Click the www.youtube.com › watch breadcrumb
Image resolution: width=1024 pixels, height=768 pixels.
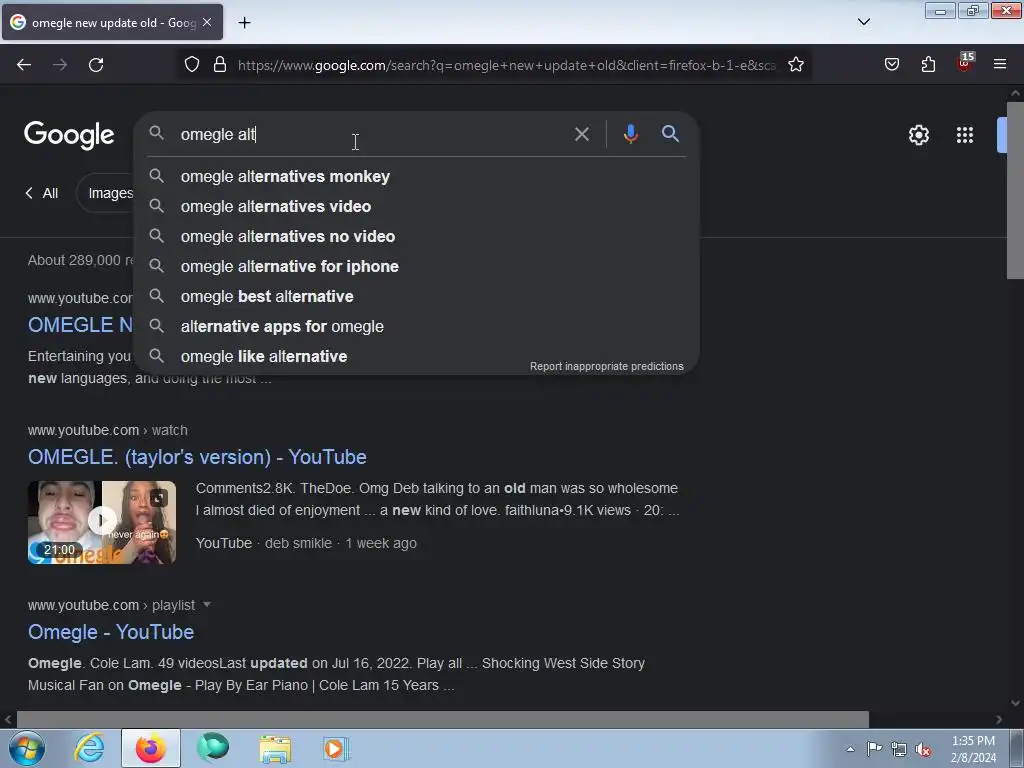(x=108, y=430)
